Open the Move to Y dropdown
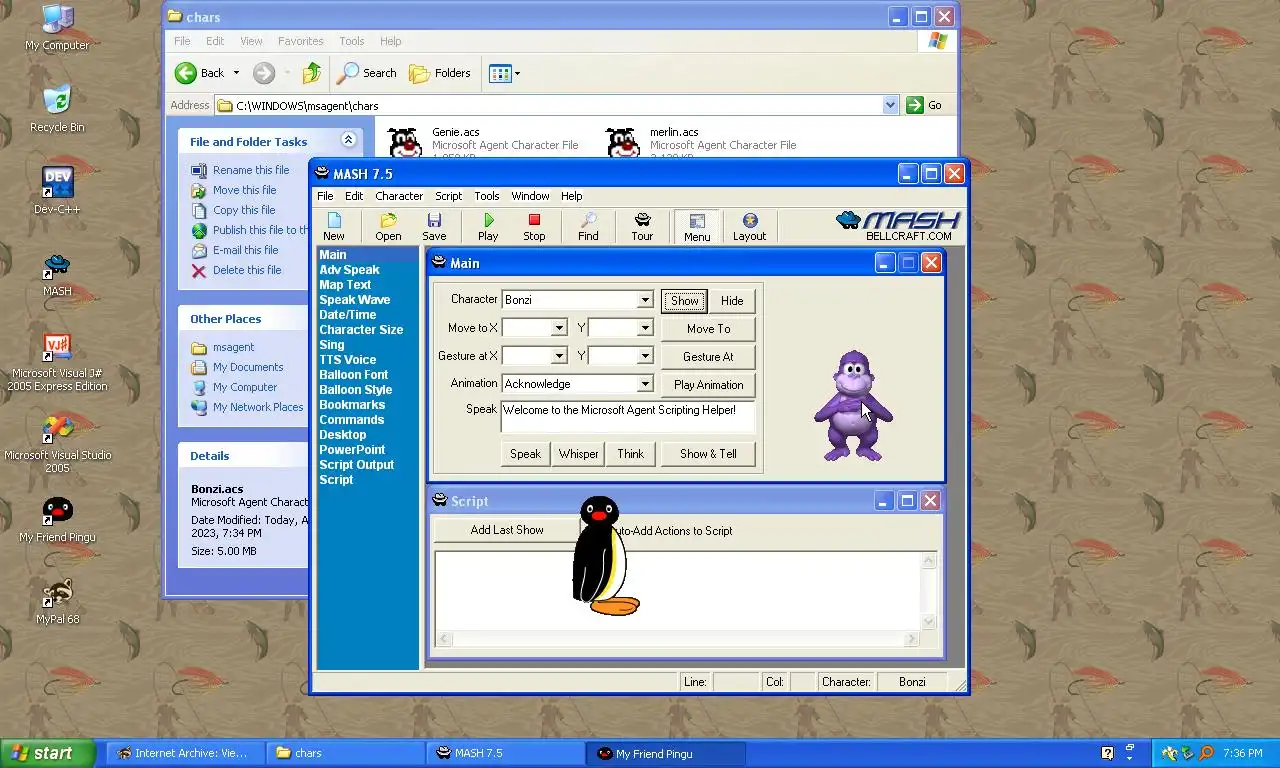This screenshot has height=768, width=1280. 645,328
